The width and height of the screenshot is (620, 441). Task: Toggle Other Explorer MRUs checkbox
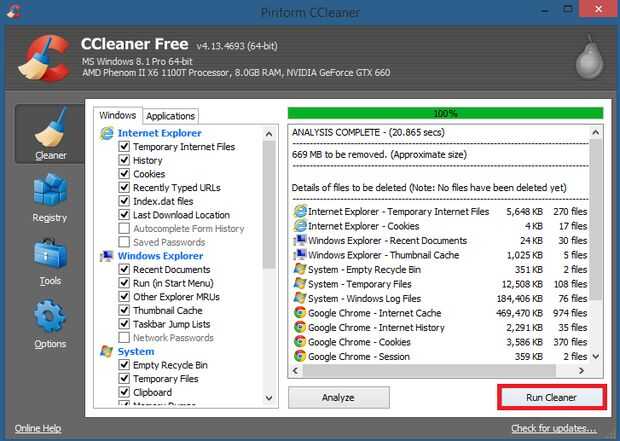click(x=124, y=296)
